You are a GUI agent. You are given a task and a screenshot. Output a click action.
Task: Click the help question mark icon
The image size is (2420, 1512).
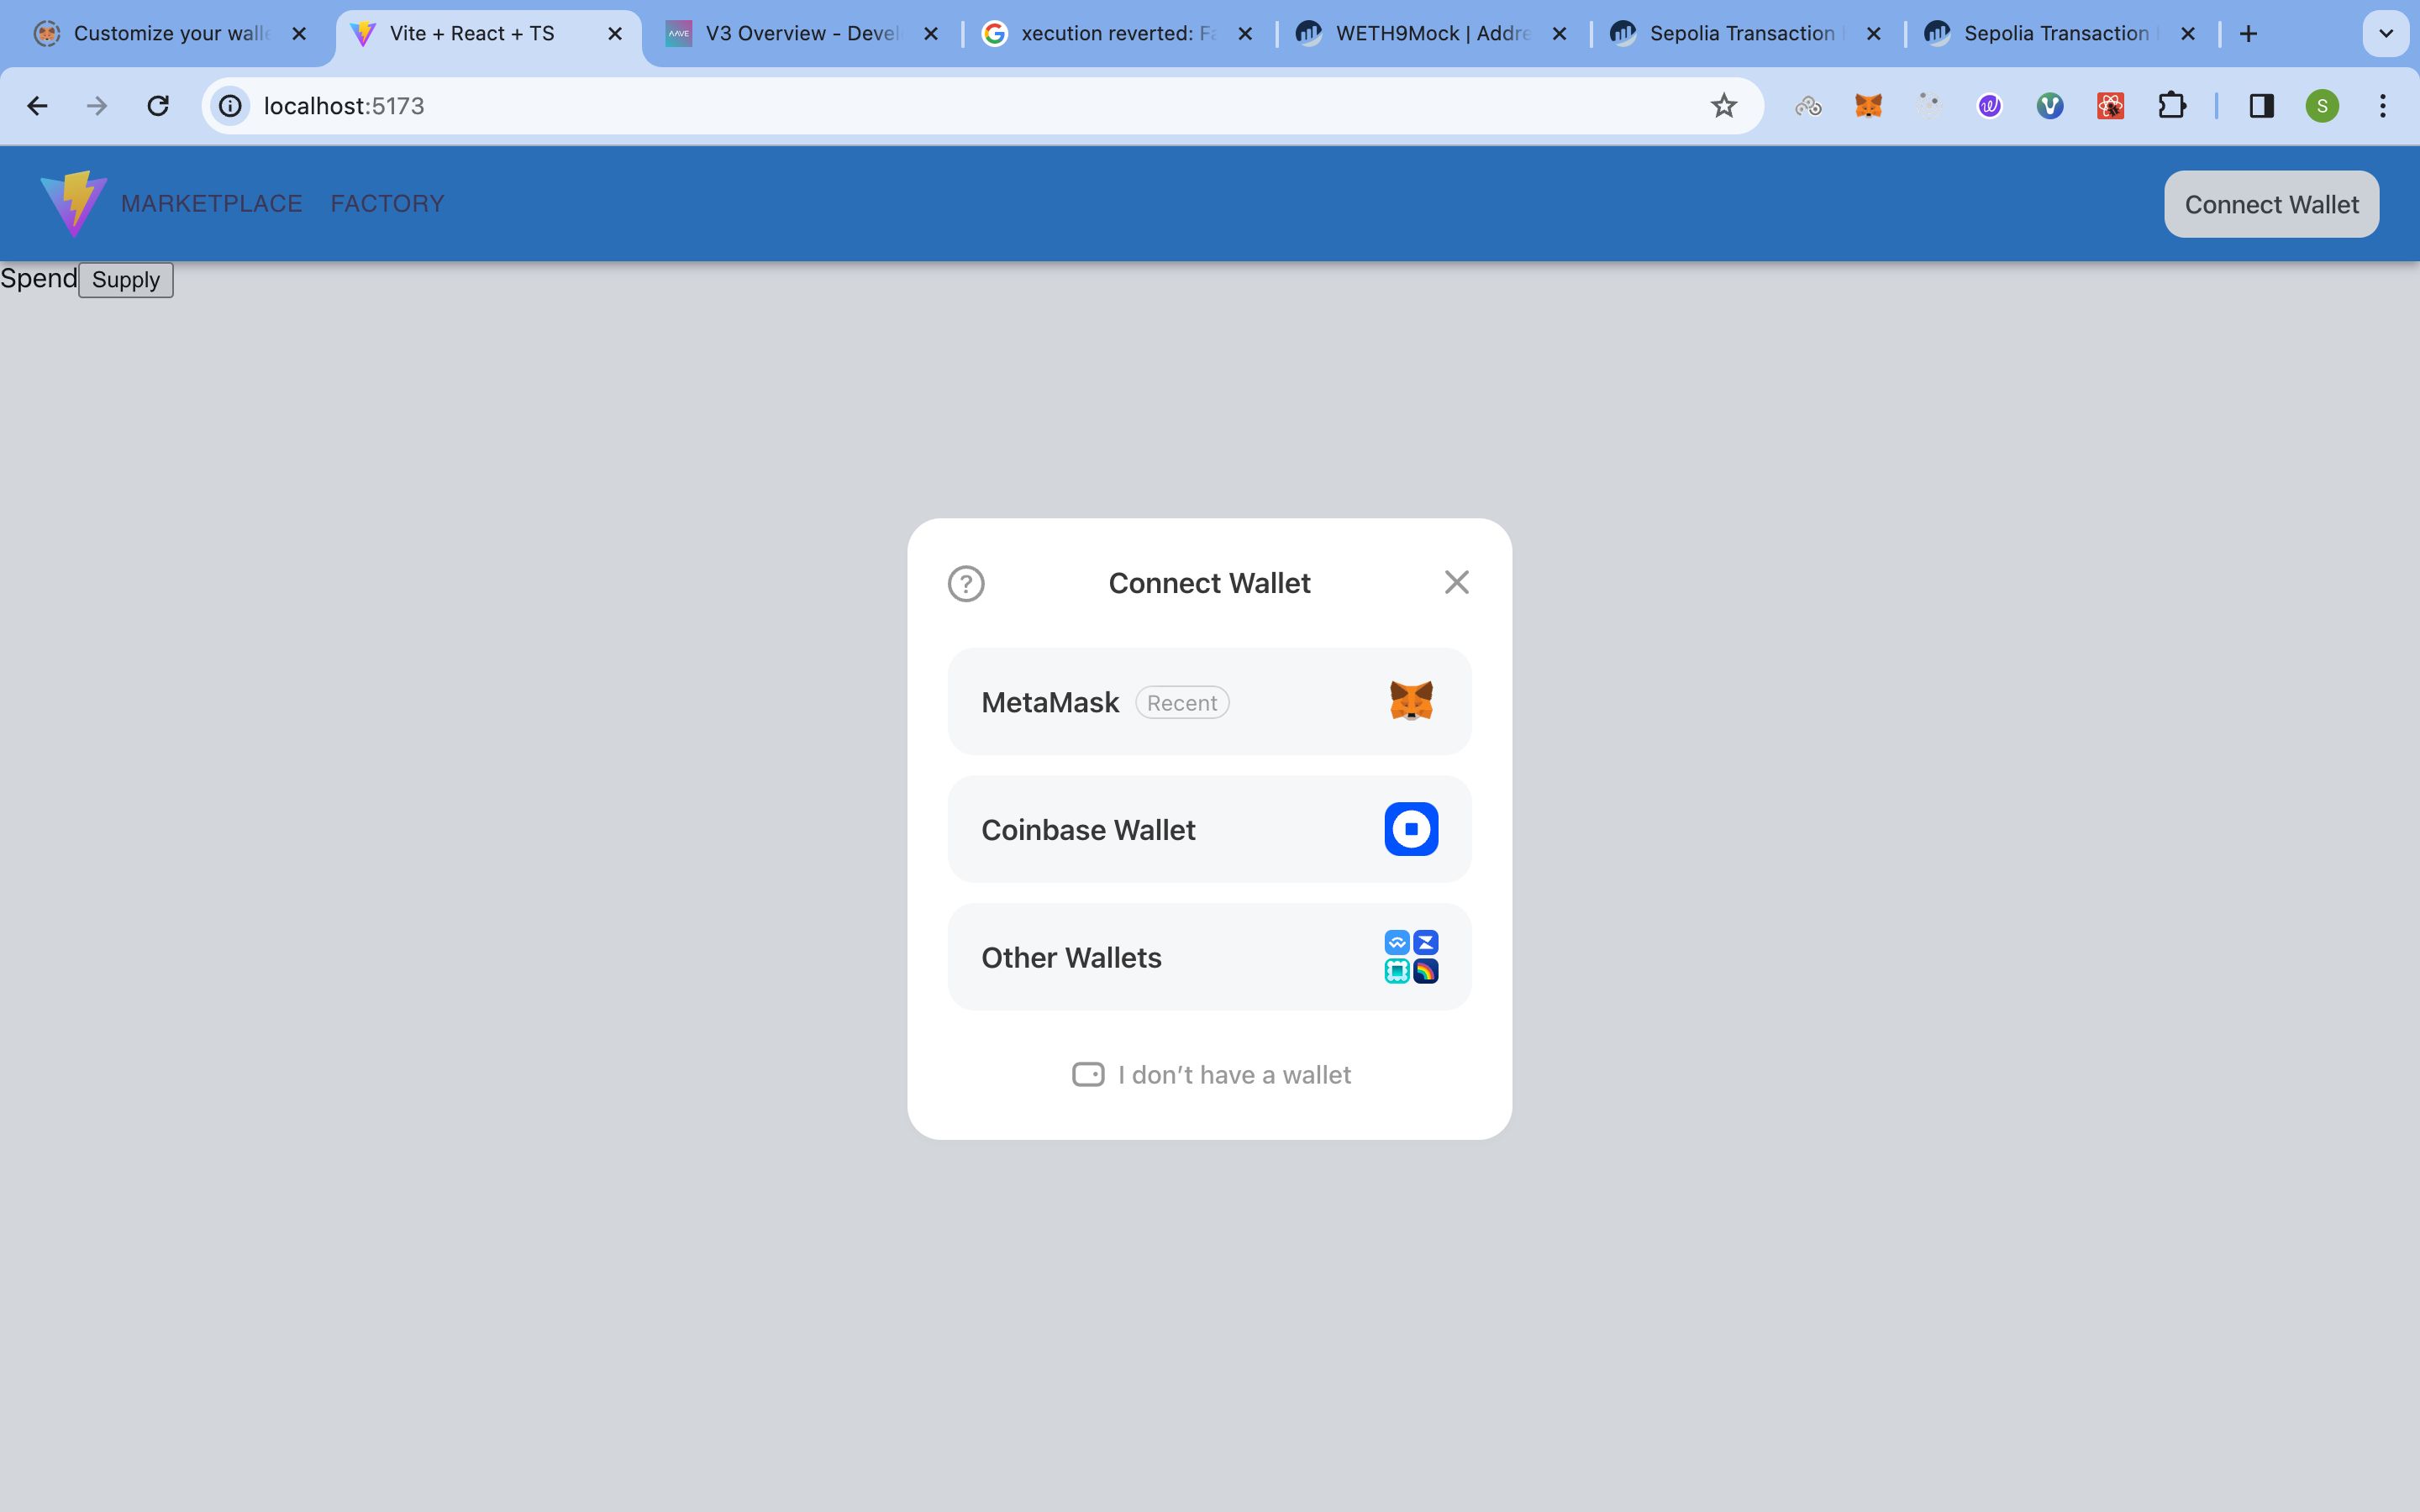coord(965,582)
